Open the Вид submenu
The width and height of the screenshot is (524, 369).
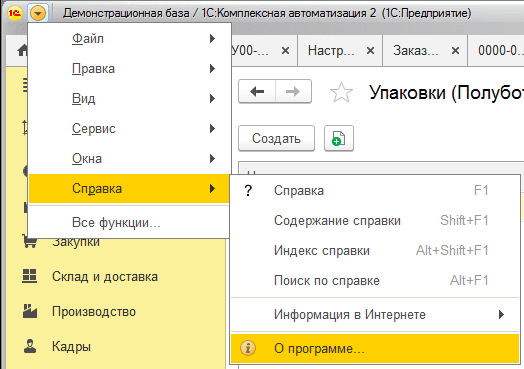pyautogui.click(x=129, y=99)
